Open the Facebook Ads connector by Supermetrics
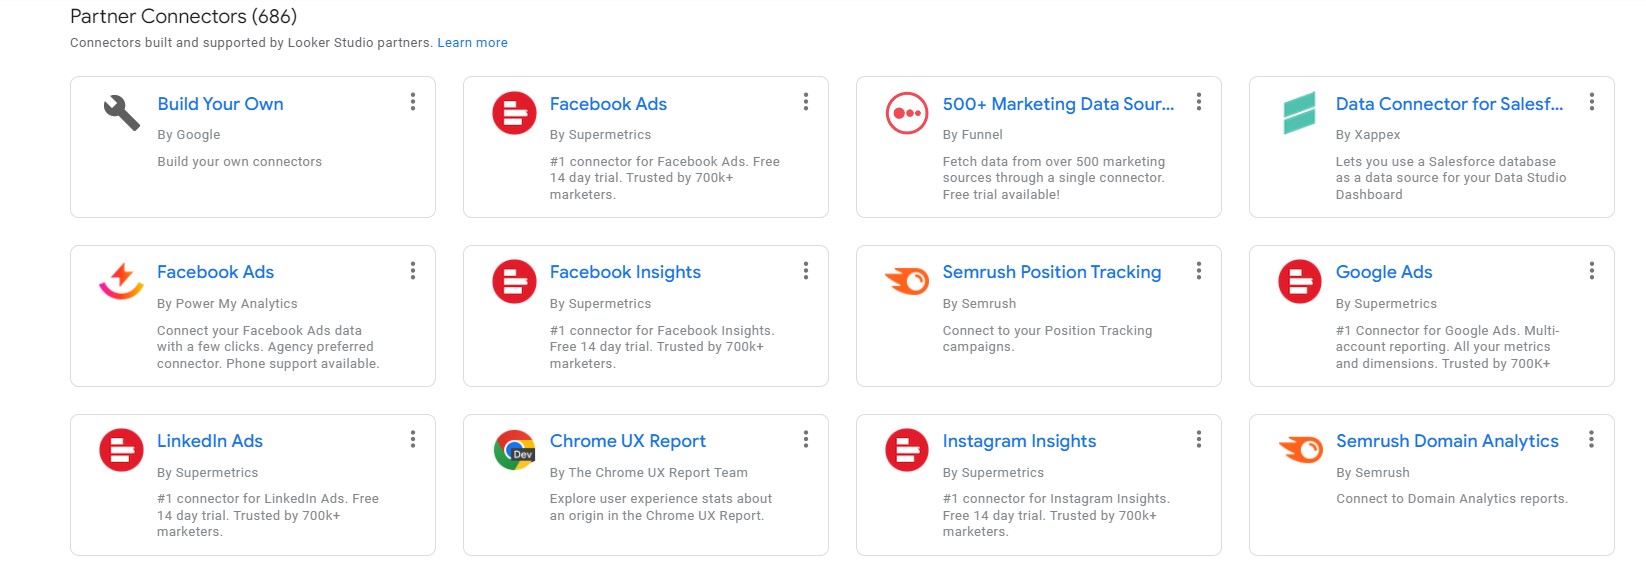1646x578 pixels. tap(608, 104)
